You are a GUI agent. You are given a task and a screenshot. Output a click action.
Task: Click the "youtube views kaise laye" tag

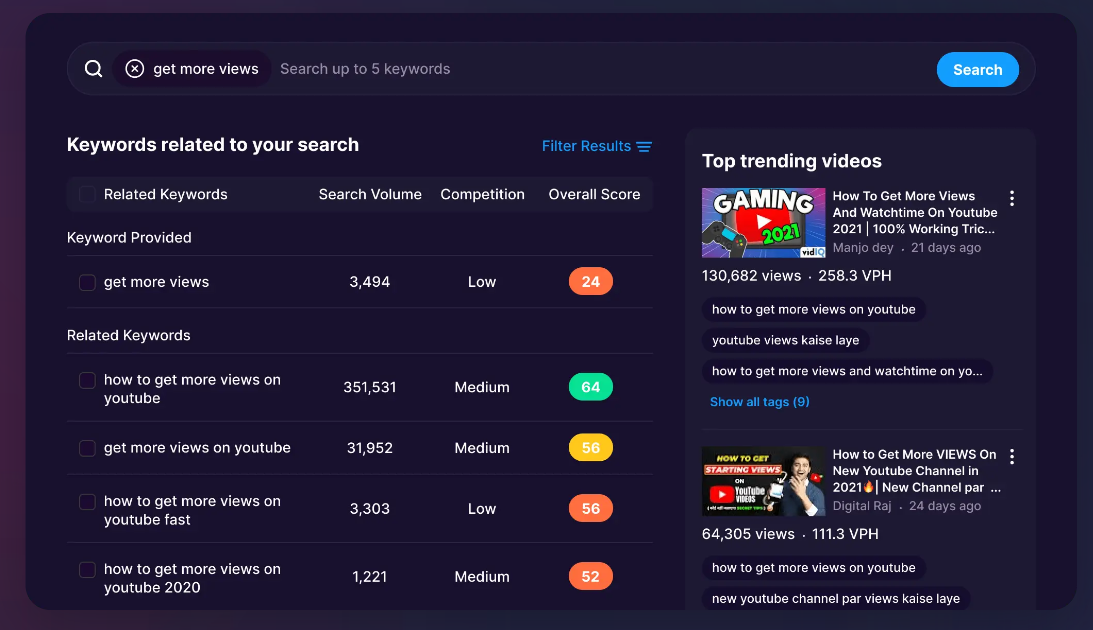click(x=786, y=340)
